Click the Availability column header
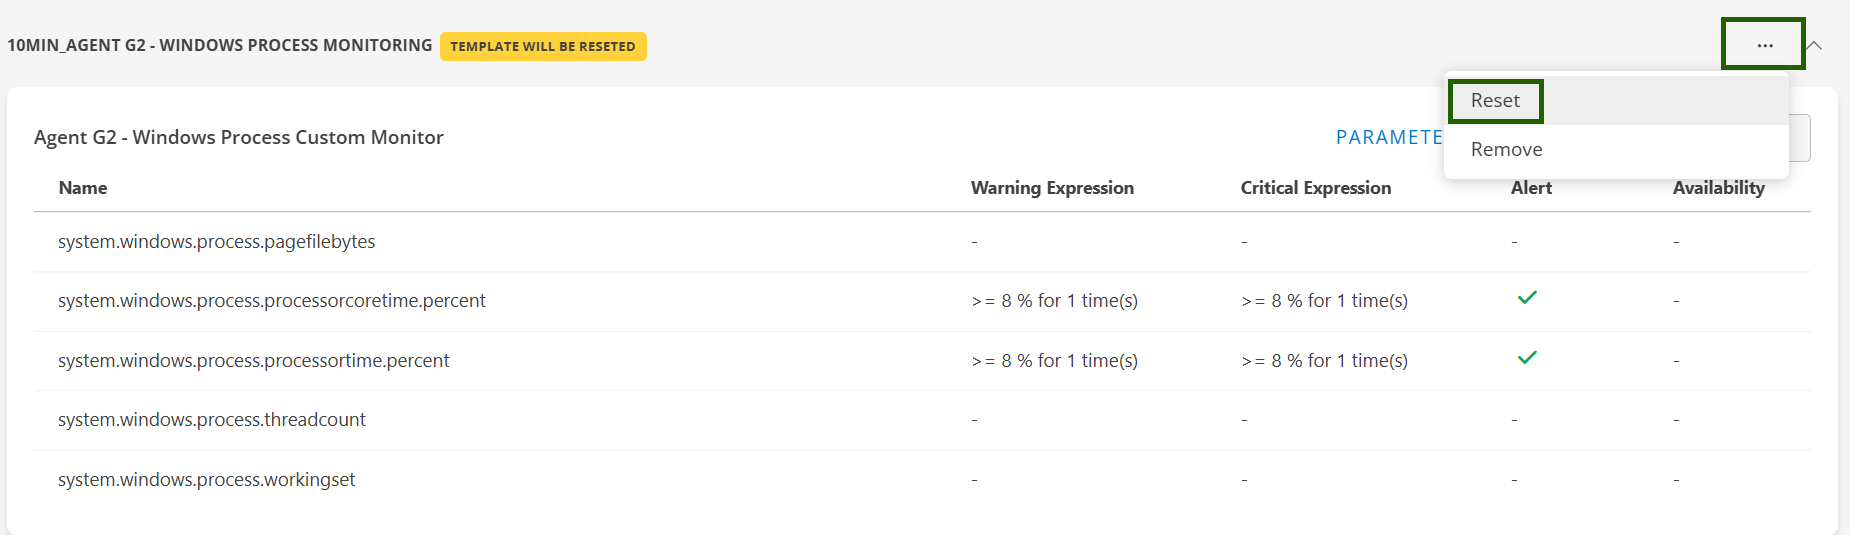This screenshot has height=535, width=1850. click(1718, 188)
